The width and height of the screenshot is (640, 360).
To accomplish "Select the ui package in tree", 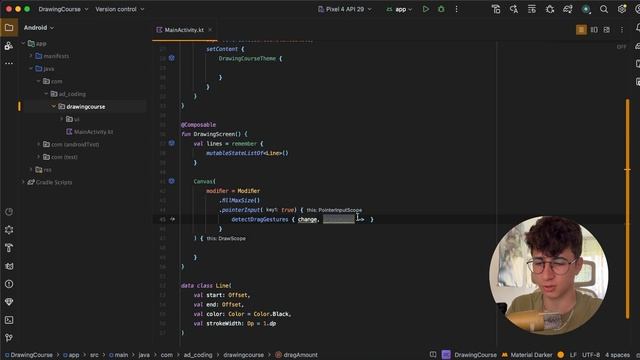I will point(73,119).
